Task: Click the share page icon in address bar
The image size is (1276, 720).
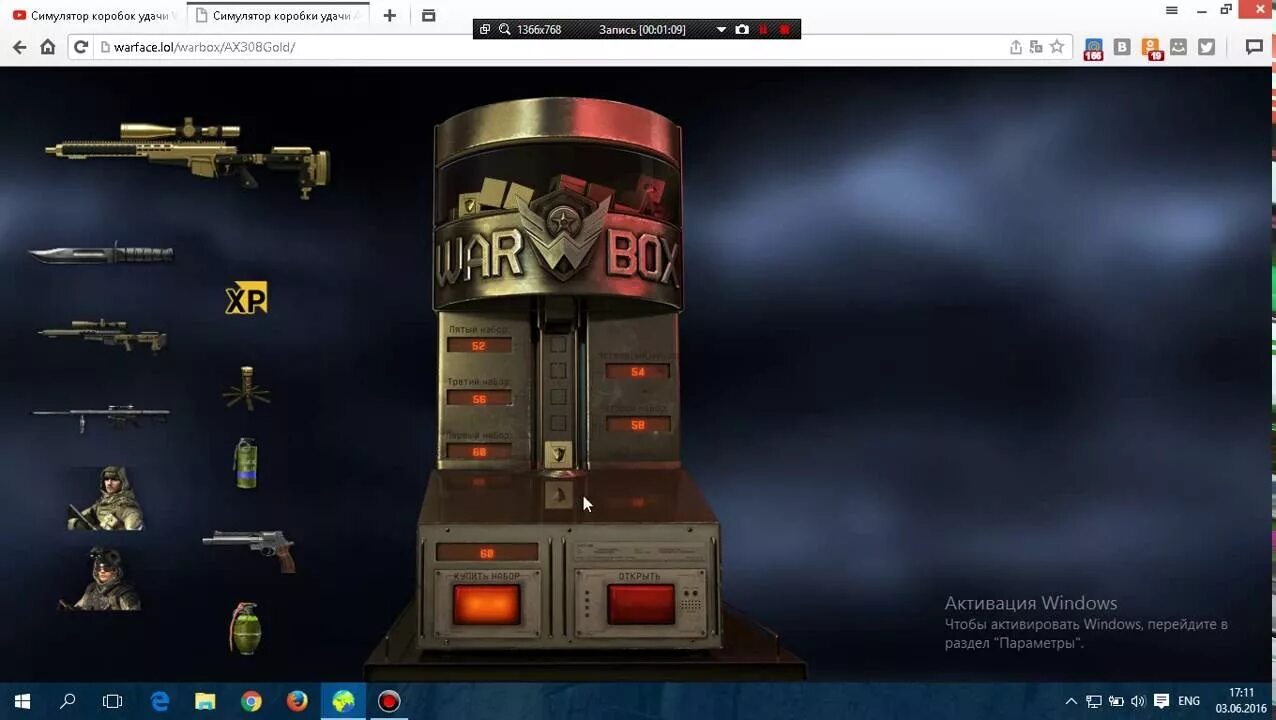Action: point(1016,47)
